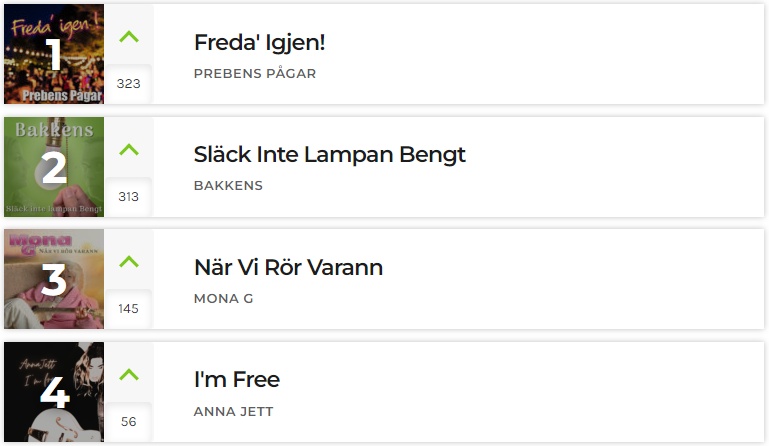Open the Freda' Igjen! album cover
This screenshot has height=446, width=769.
pyautogui.click(x=54, y=54)
